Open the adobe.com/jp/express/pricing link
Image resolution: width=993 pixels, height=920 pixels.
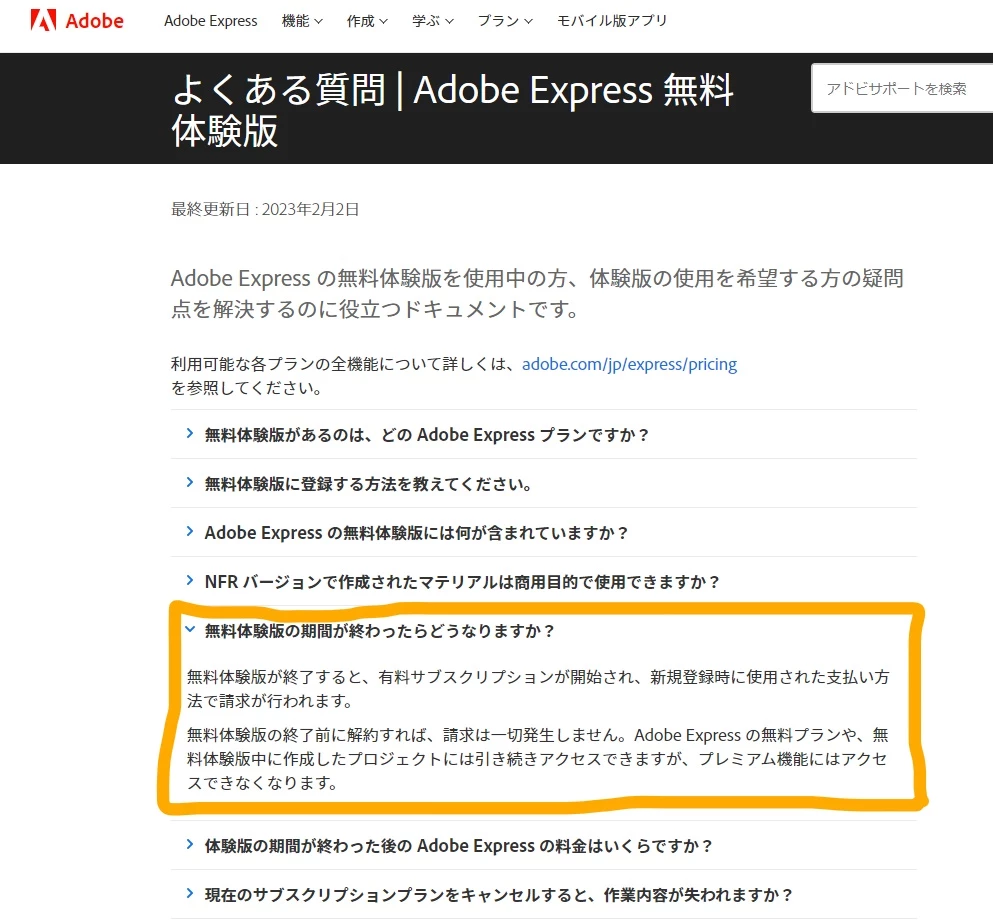pyautogui.click(x=629, y=364)
